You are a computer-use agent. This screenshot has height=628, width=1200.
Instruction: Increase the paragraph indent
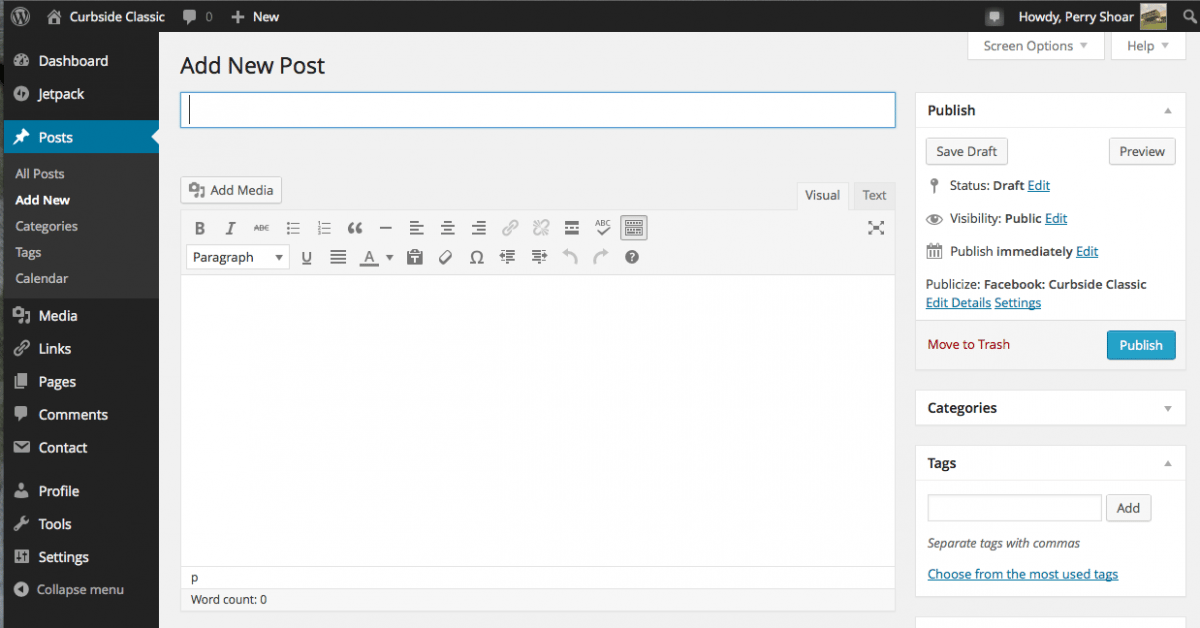tap(539, 257)
